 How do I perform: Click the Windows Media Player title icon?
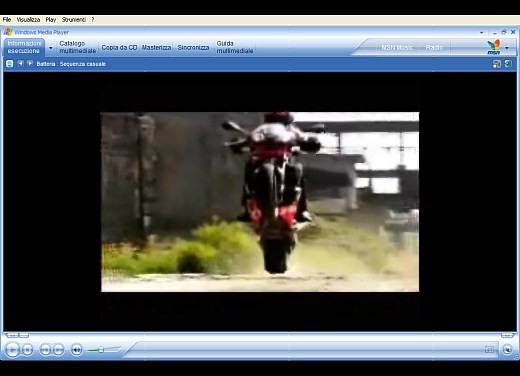8,32
